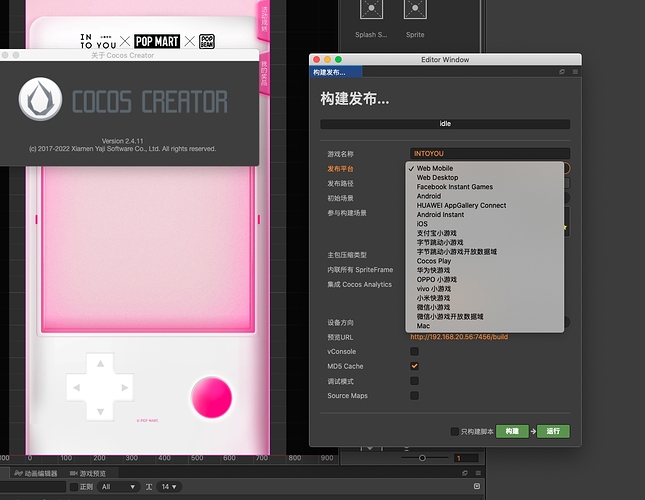Open the bottom panel menu icon

point(478,473)
